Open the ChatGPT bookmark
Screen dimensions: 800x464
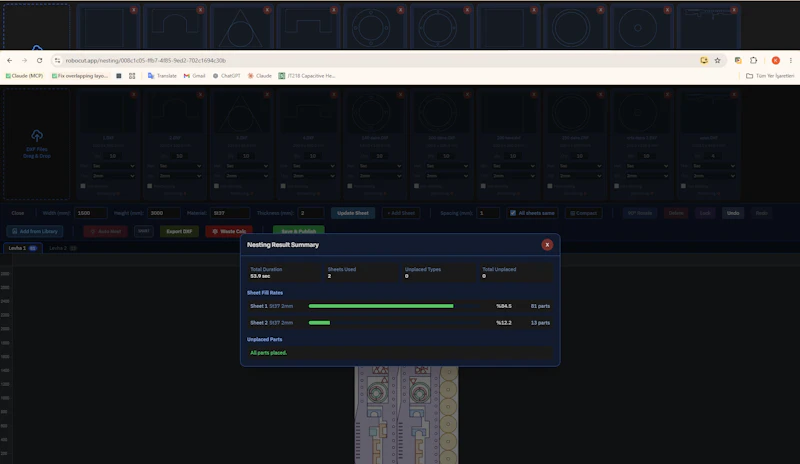(227, 76)
